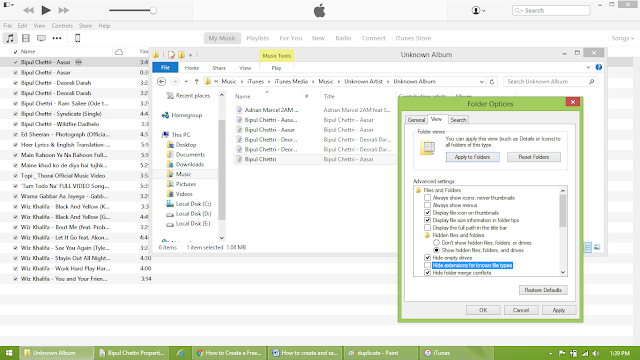
Task: Switch to the My Music tab
Action: pos(222,38)
